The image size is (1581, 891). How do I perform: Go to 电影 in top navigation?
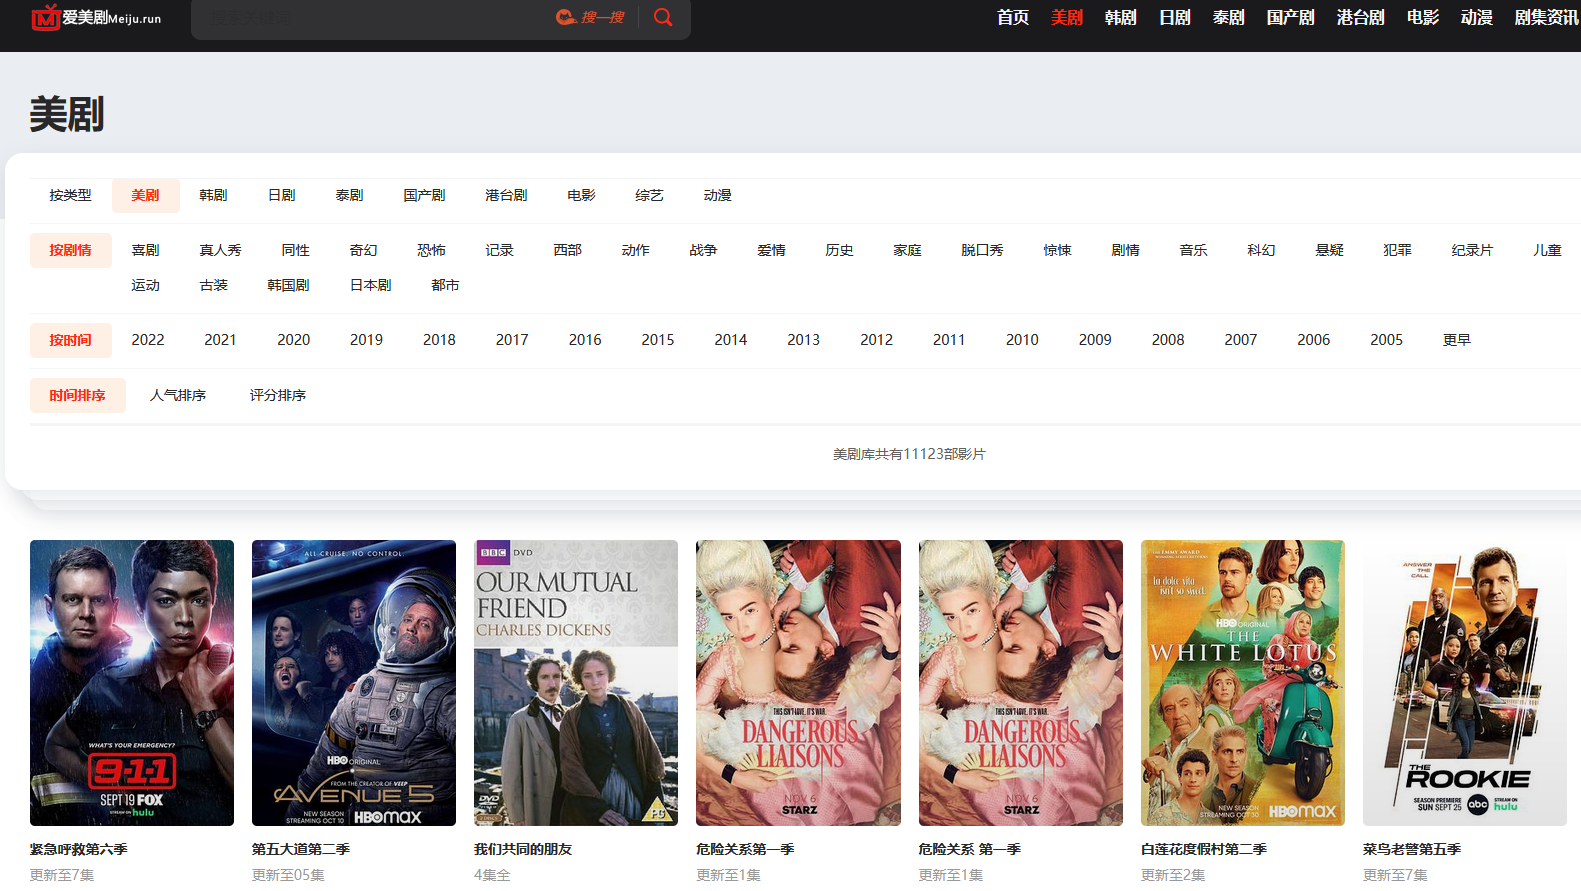tap(1422, 17)
